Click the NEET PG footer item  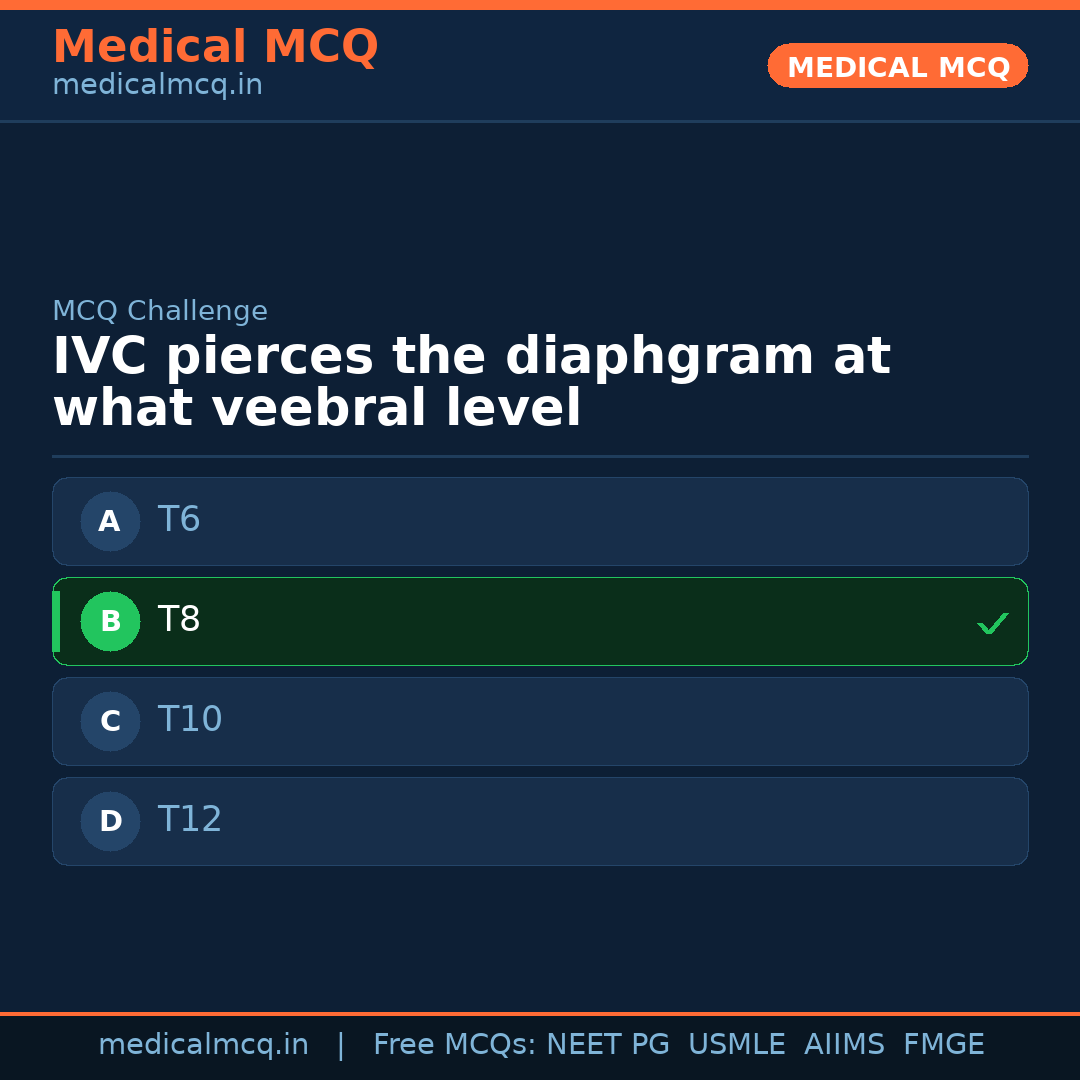pyautogui.click(x=607, y=1044)
